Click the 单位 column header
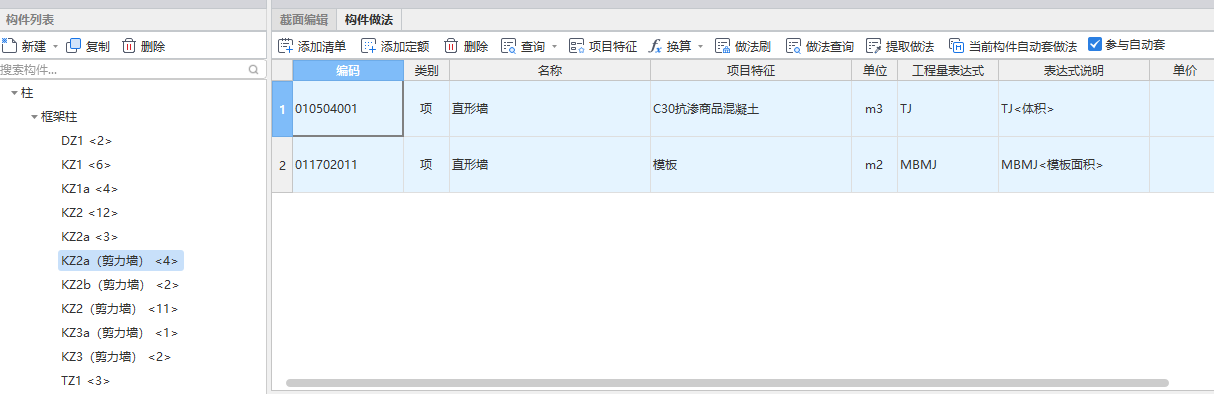The height and width of the screenshot is (394, 1214). tap(874, 70)
